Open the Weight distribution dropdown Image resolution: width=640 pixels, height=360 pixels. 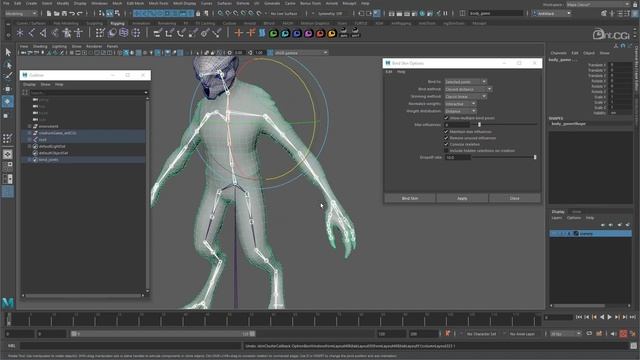460,111
